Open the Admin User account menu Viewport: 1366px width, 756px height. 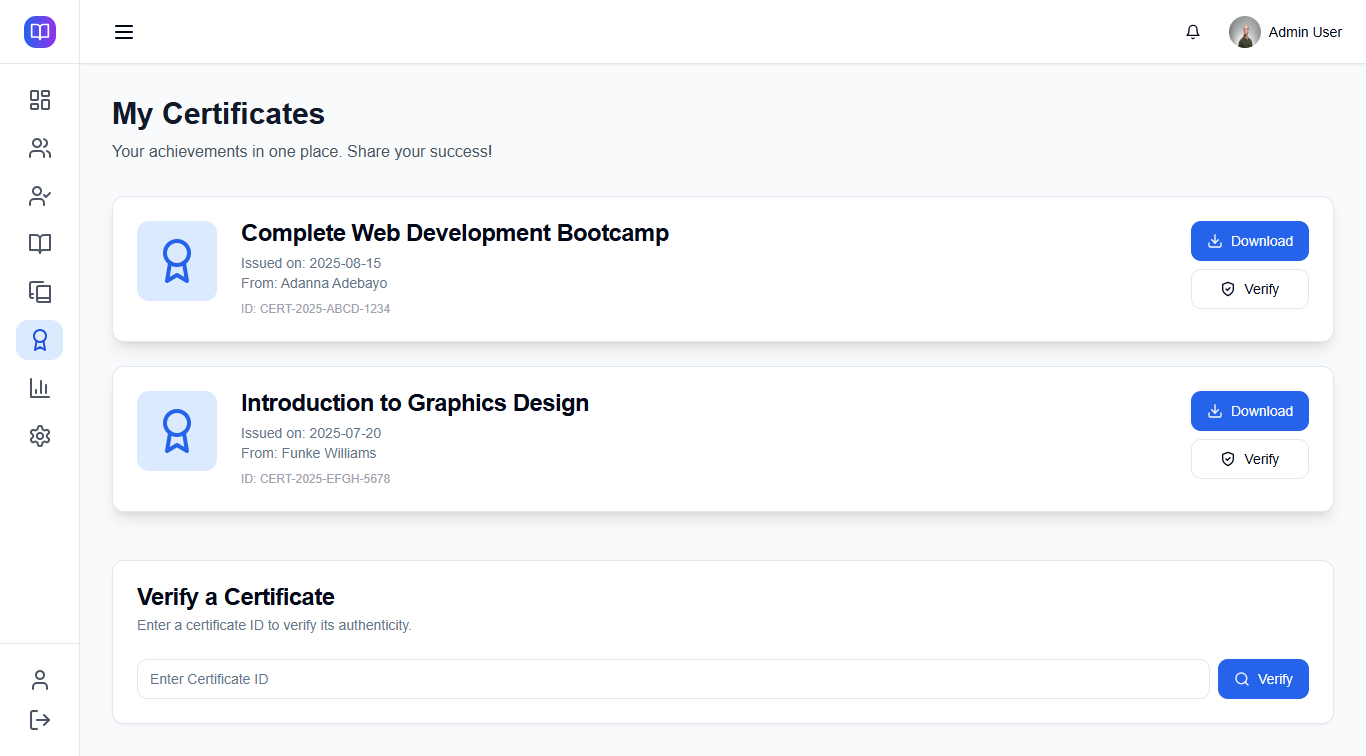(1286, 32)
